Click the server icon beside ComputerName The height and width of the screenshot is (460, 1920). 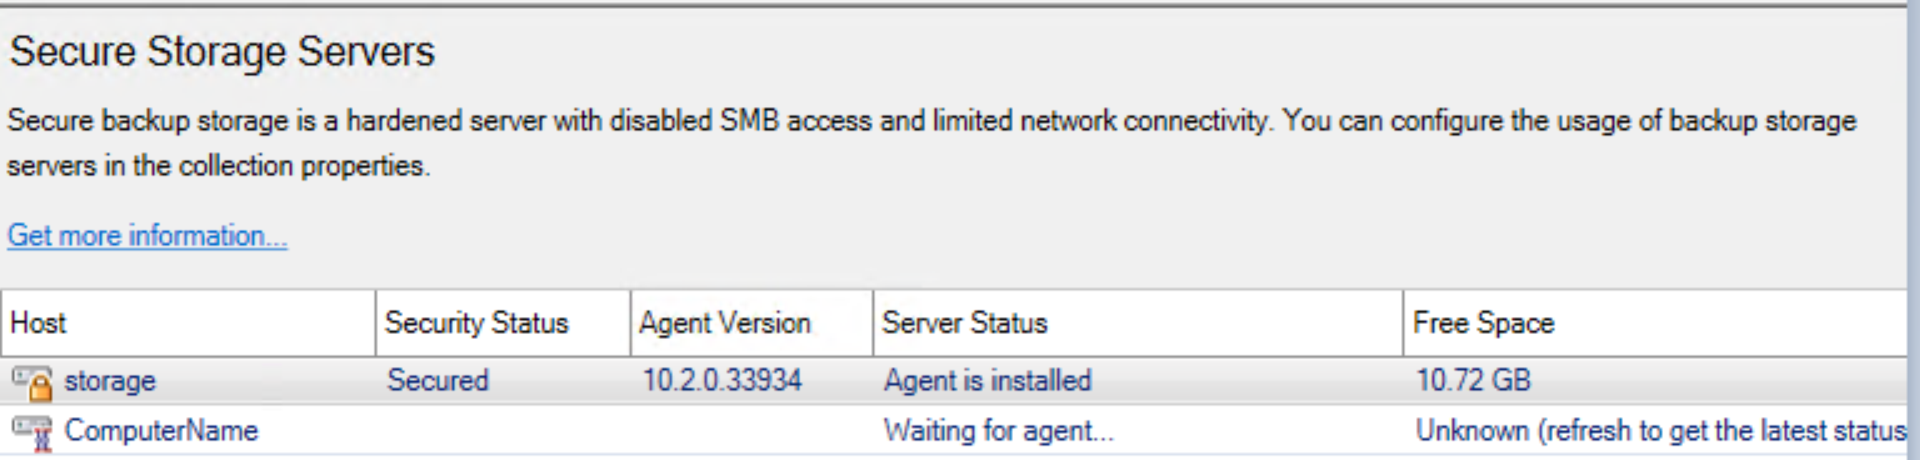coord(32,432)
